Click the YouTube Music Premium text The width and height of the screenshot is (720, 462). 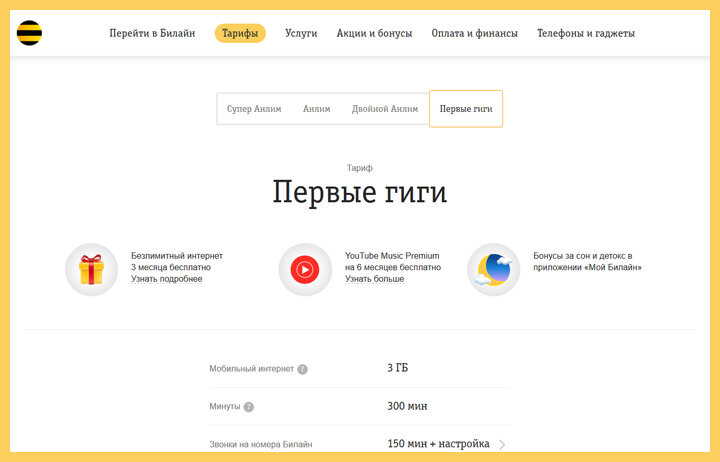pos(392,256)
